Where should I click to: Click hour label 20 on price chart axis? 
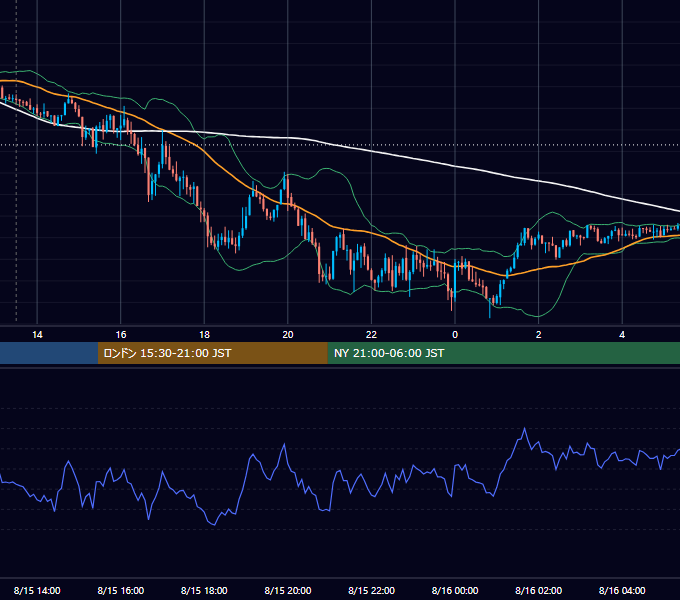[x=288, y=335]
